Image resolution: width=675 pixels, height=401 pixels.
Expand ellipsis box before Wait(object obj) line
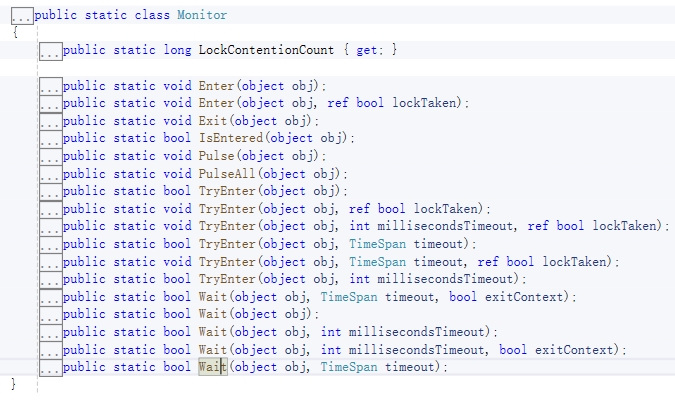click(x=50, y=315)
